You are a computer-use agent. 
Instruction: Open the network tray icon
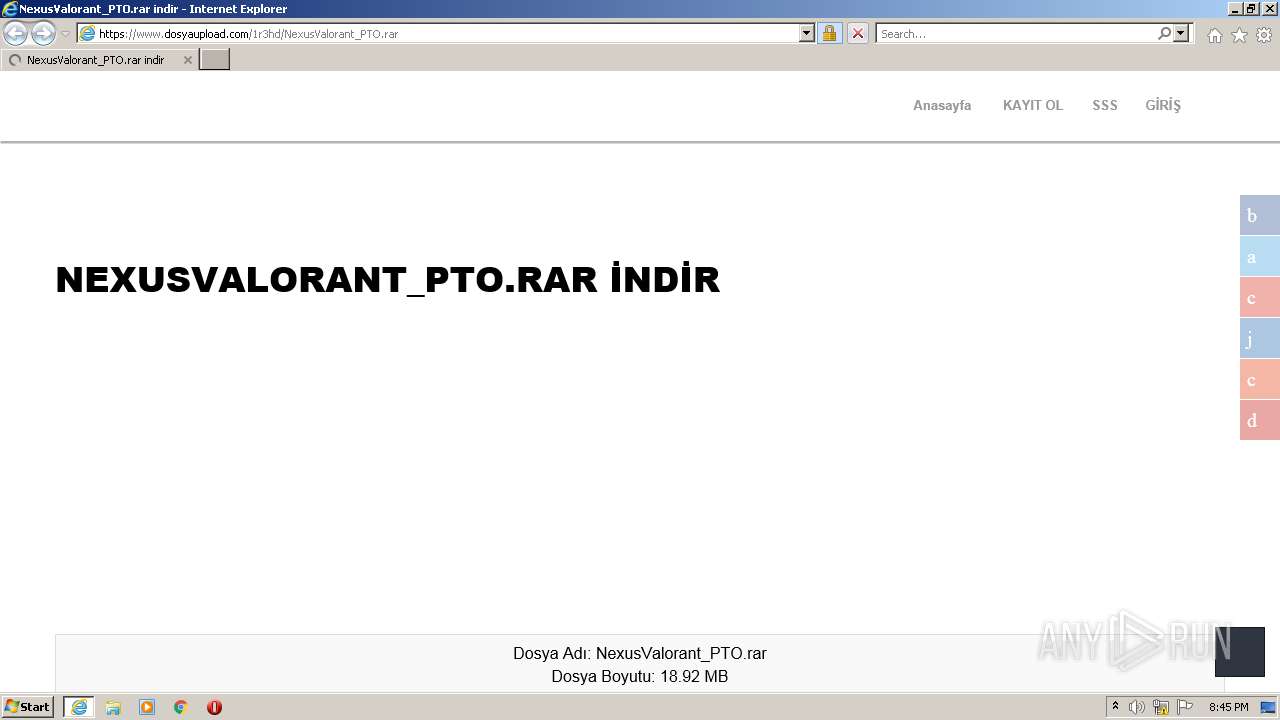pyautogui.click(x=1161, y=707)
